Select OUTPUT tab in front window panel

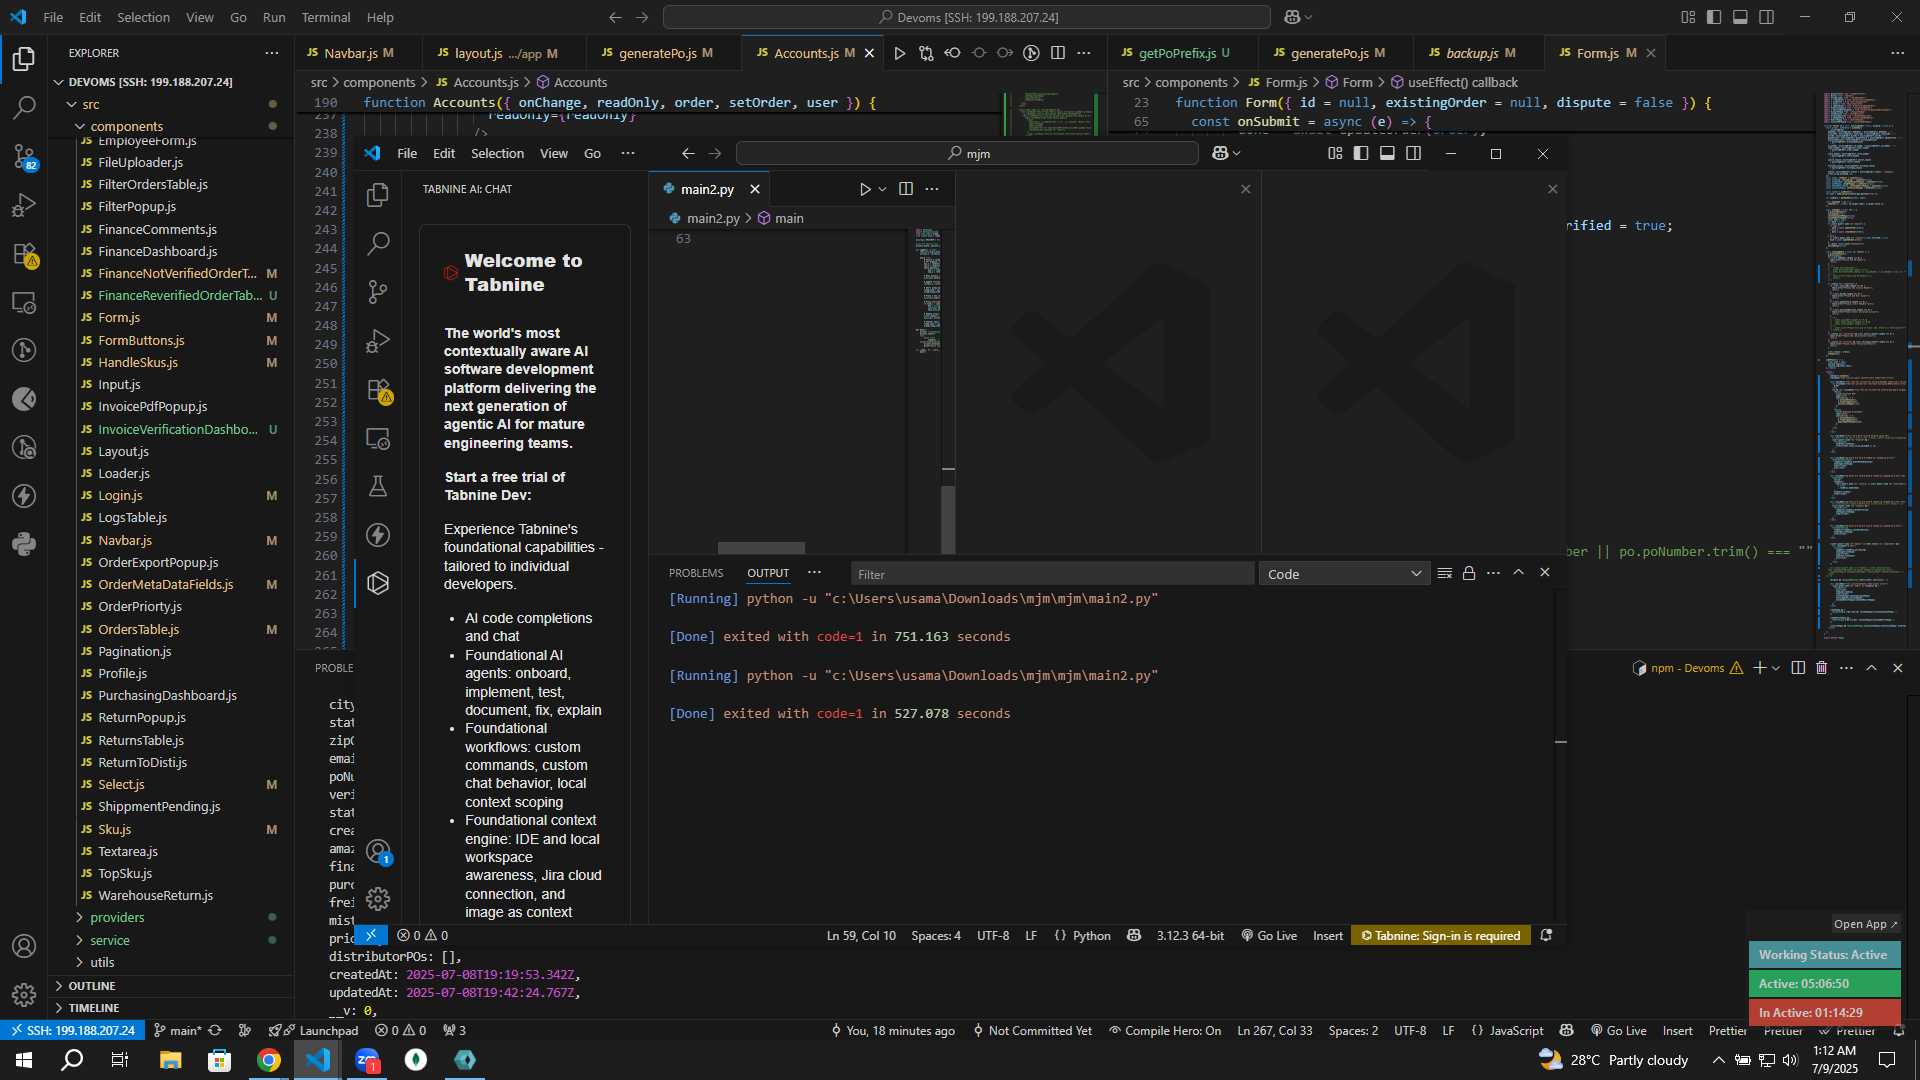pos(768,573)
